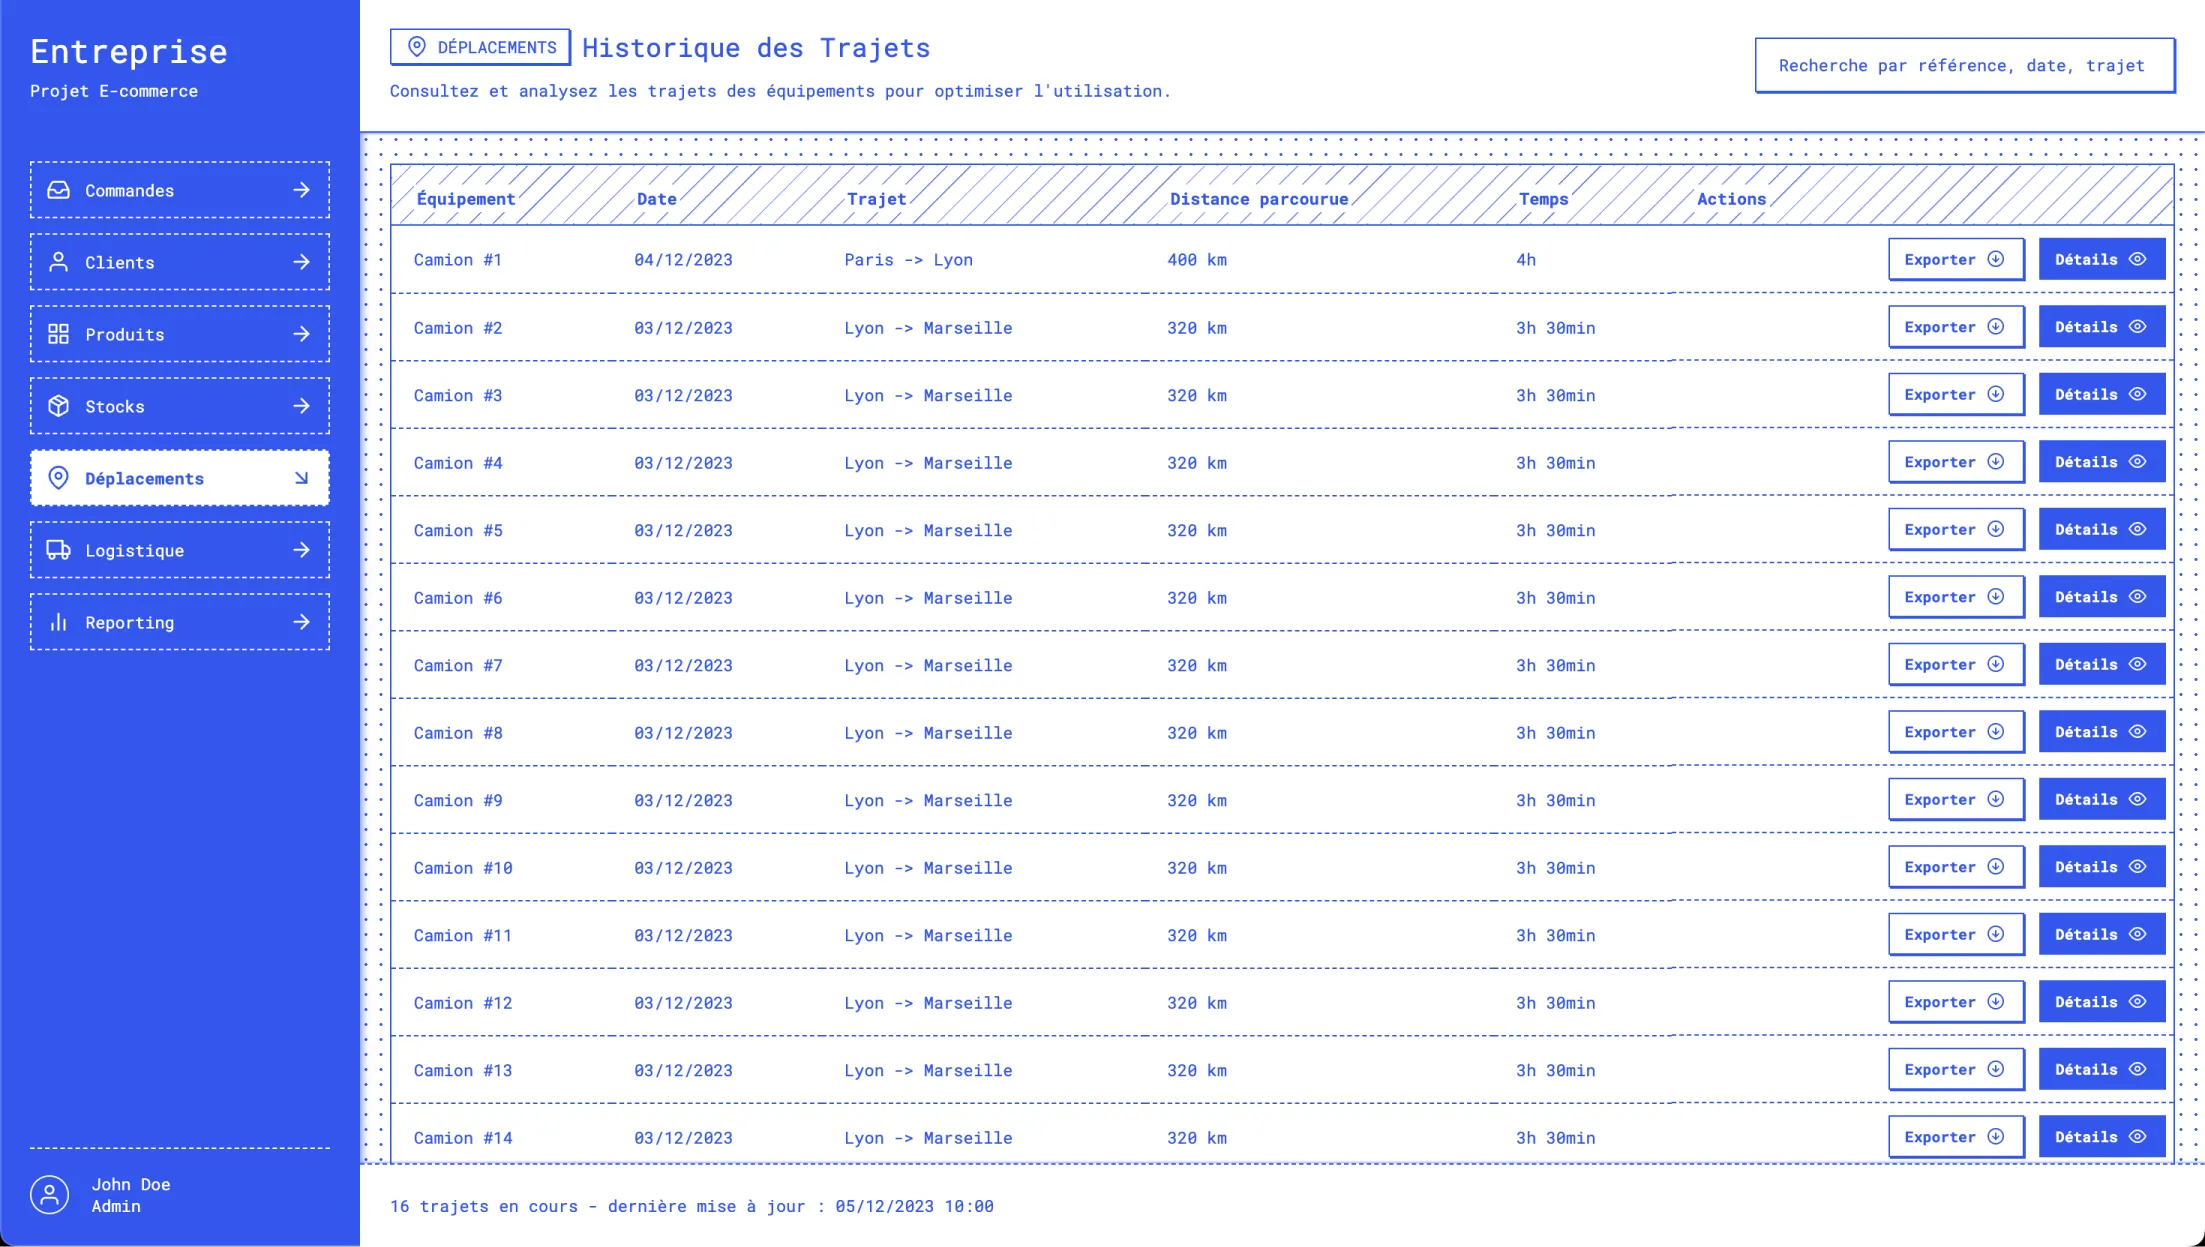This screenshot has width=2205, height=1247.
Task: Click the bar chart icon beside Reporting
Action: point(59,622)
